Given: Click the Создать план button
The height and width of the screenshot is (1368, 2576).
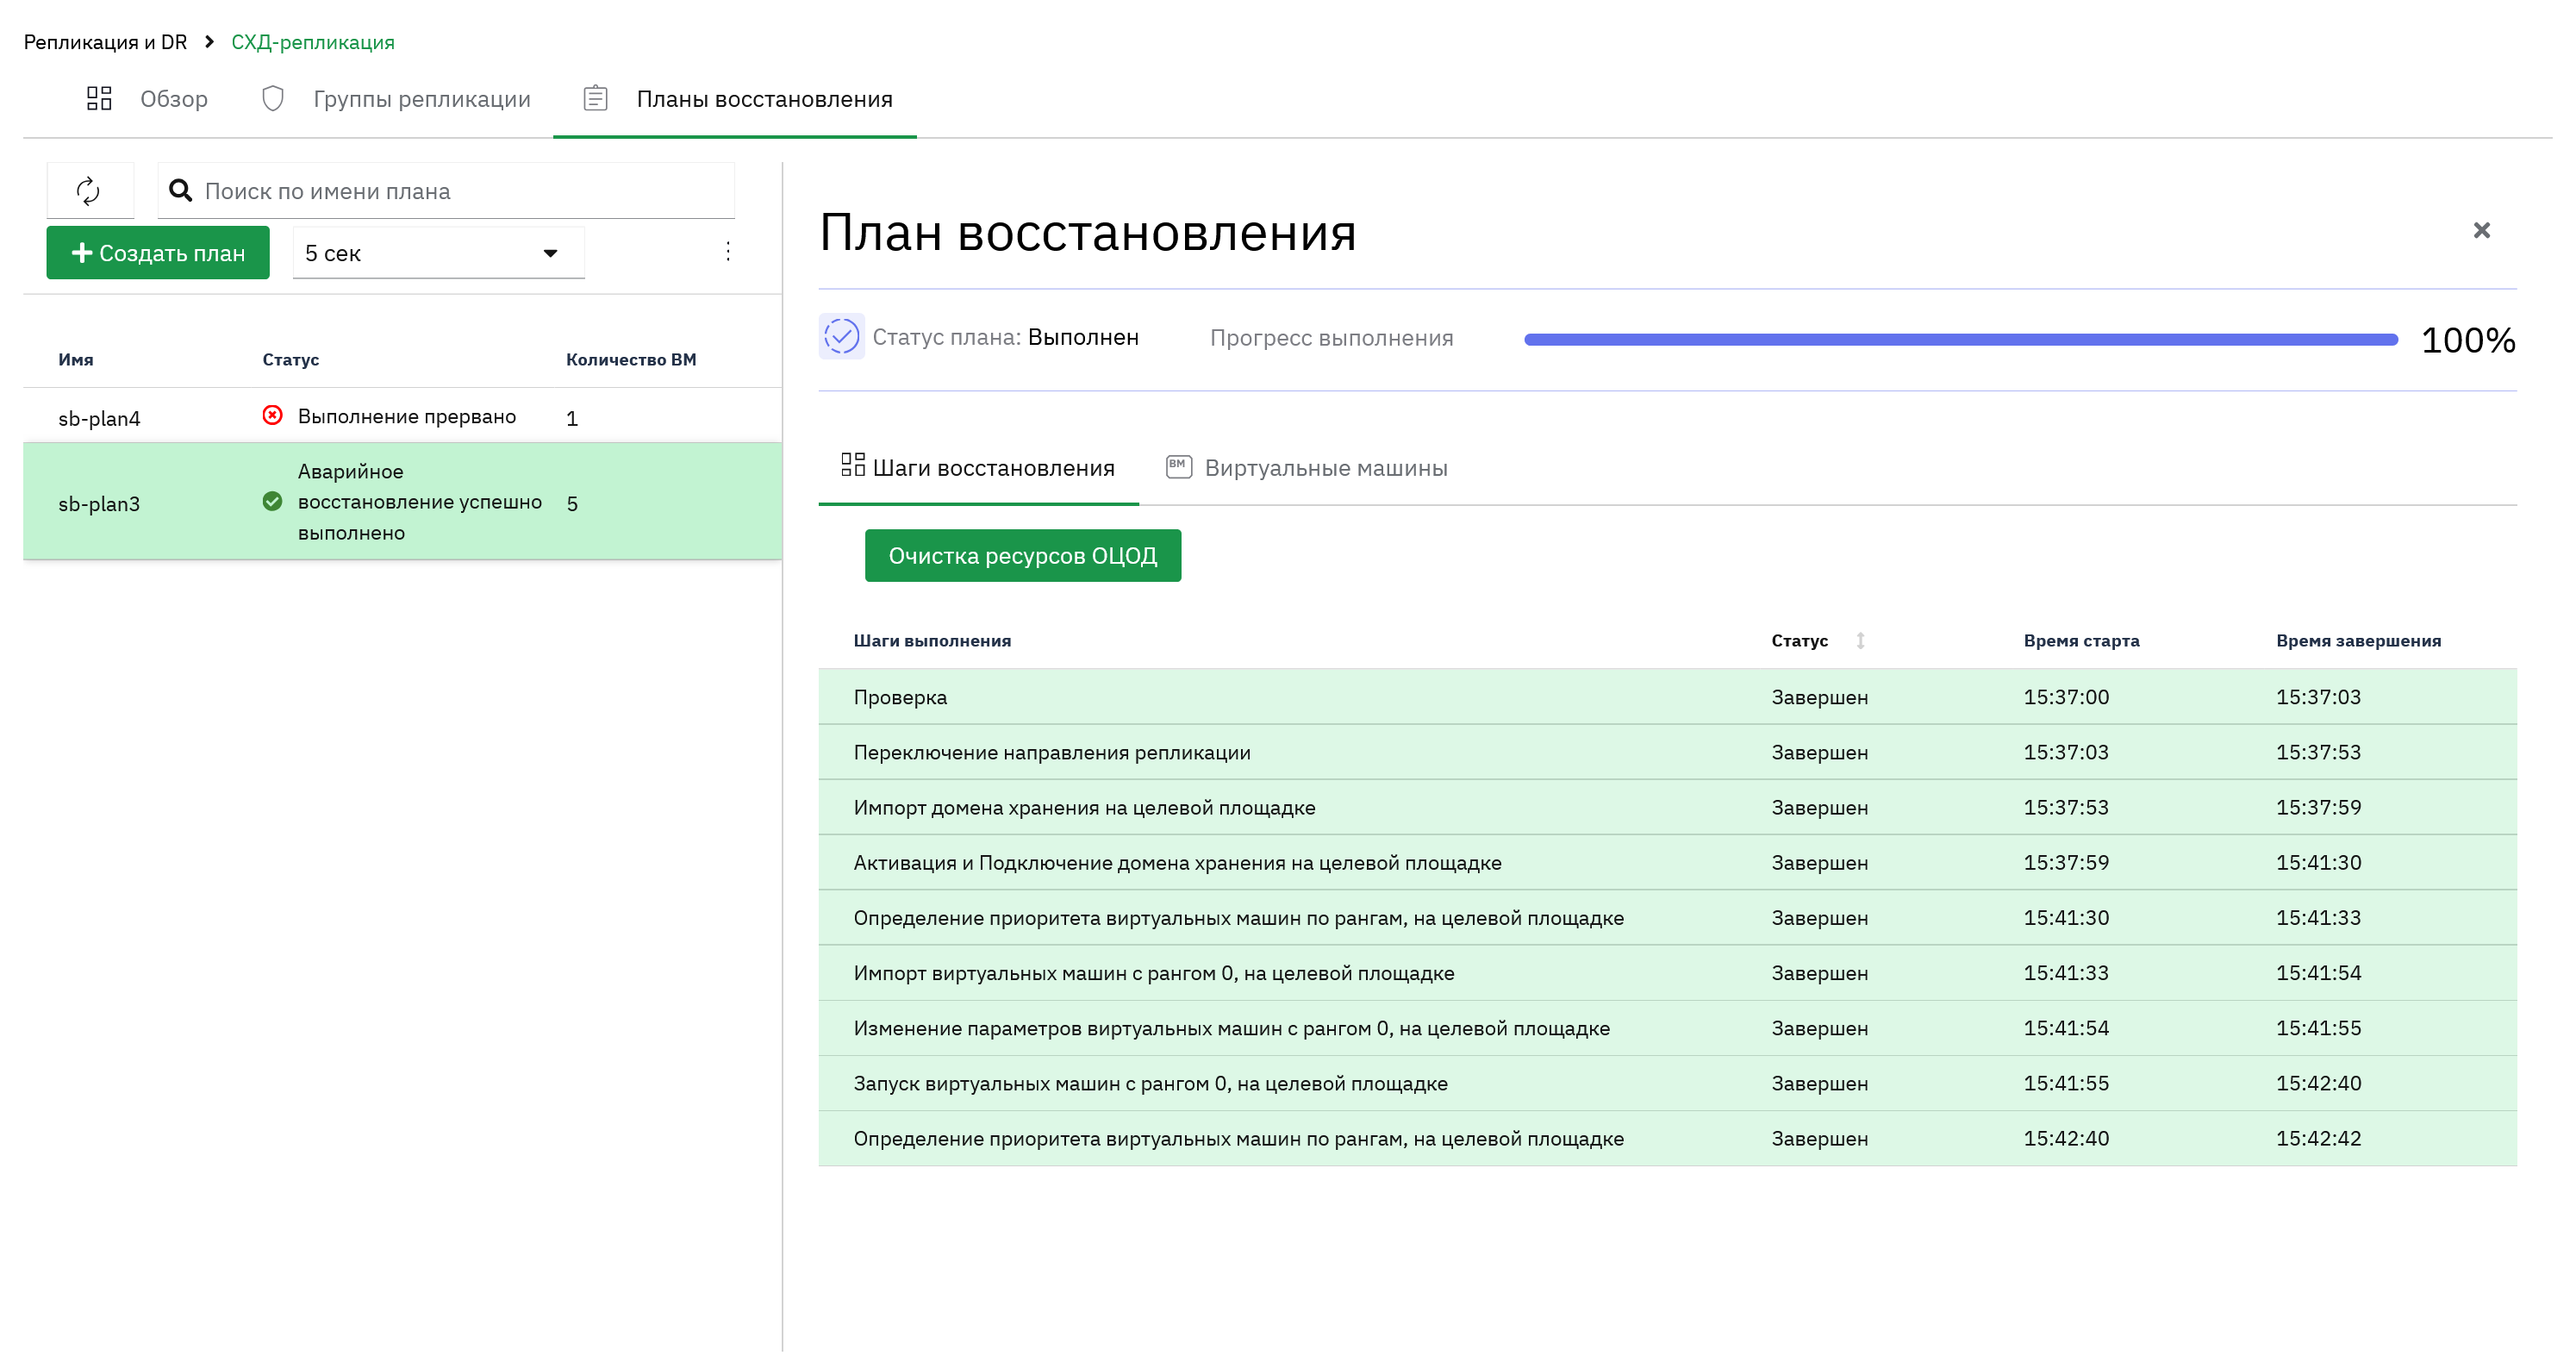Looking at the screenshot, I should (x=158, y=253).
